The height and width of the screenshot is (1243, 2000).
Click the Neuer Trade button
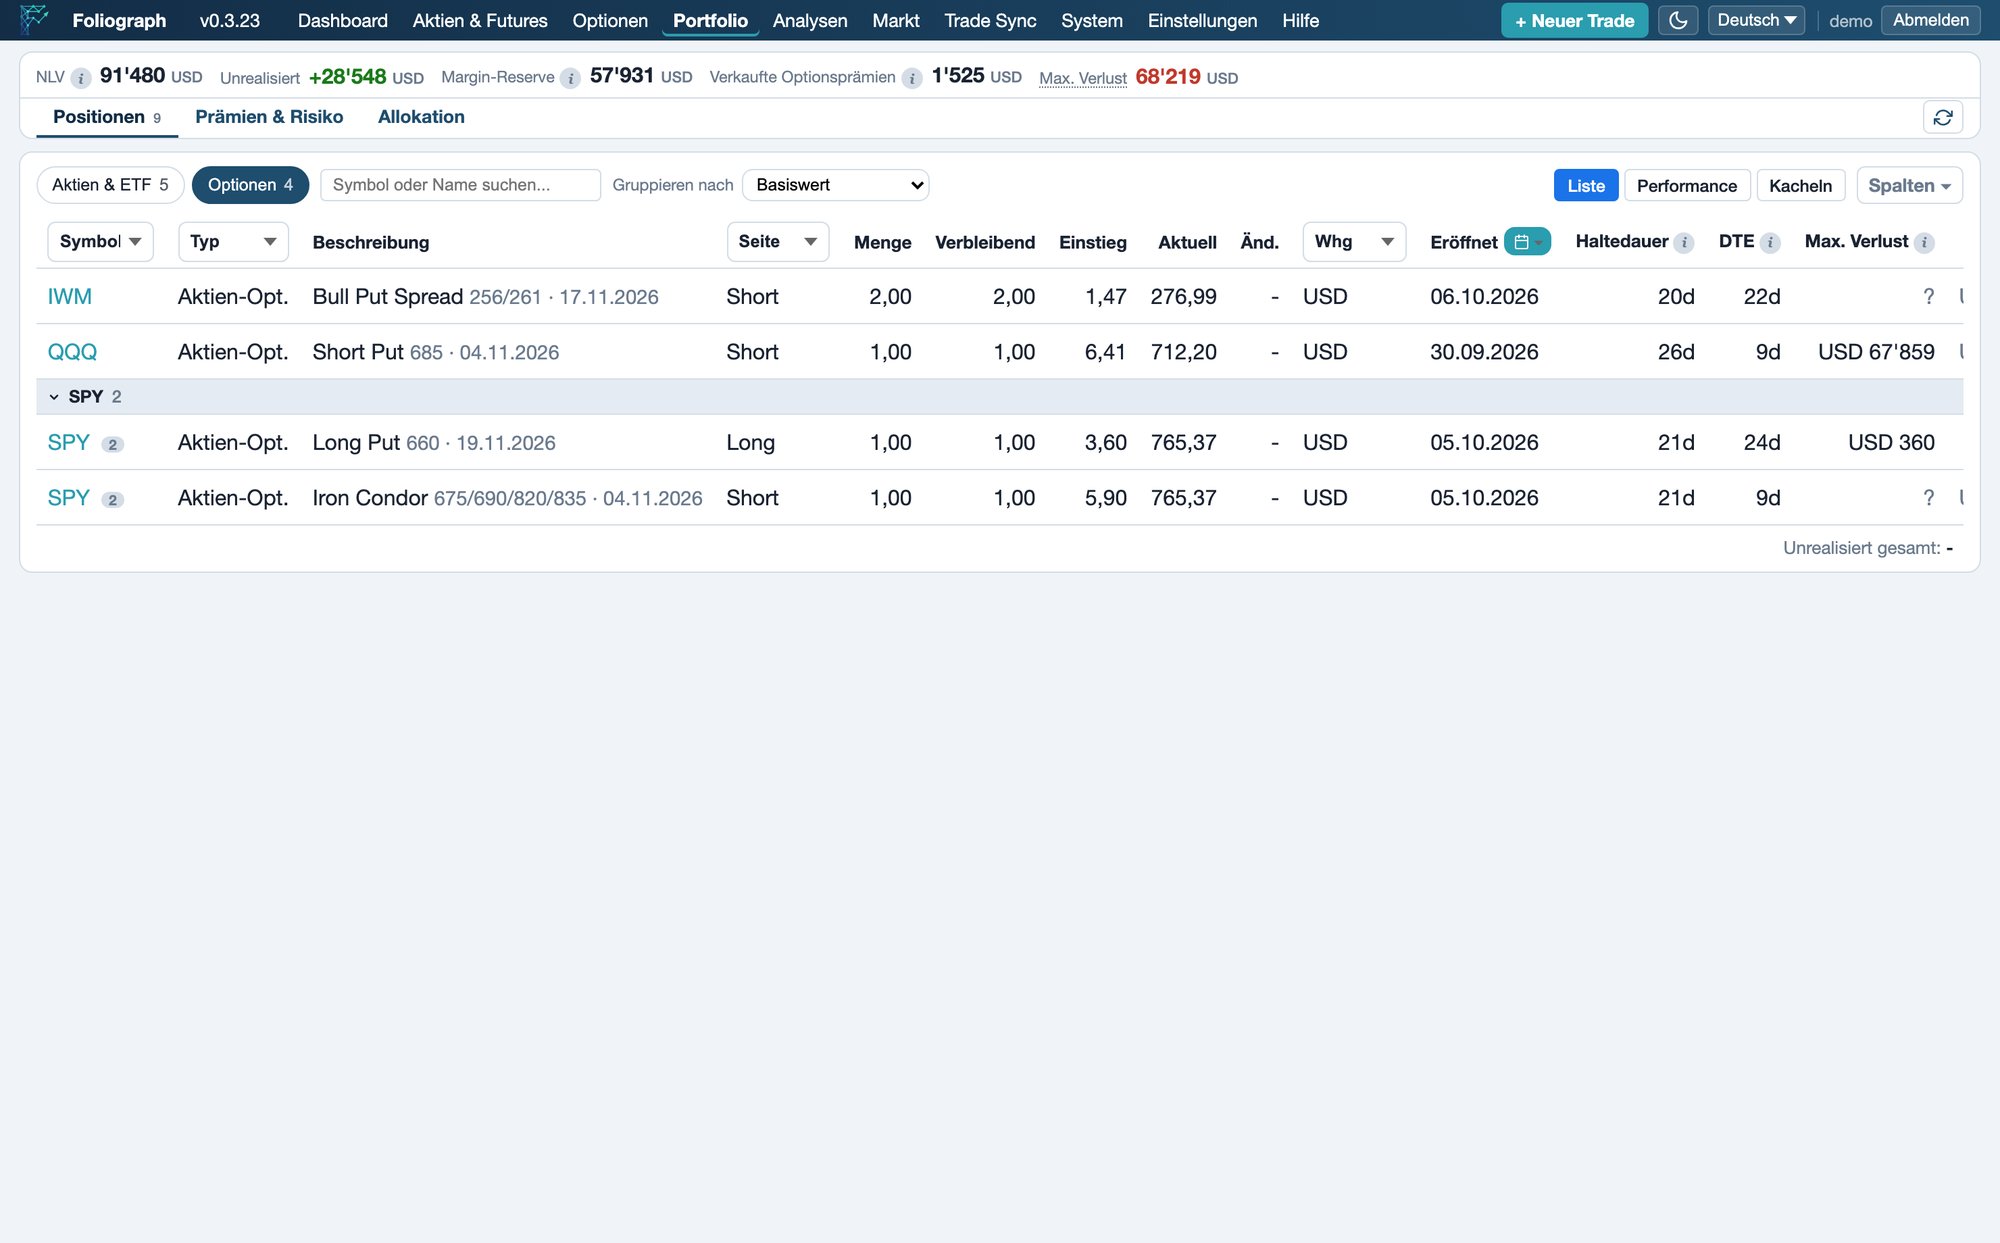pyautogui.click(x=1574, y=20)
